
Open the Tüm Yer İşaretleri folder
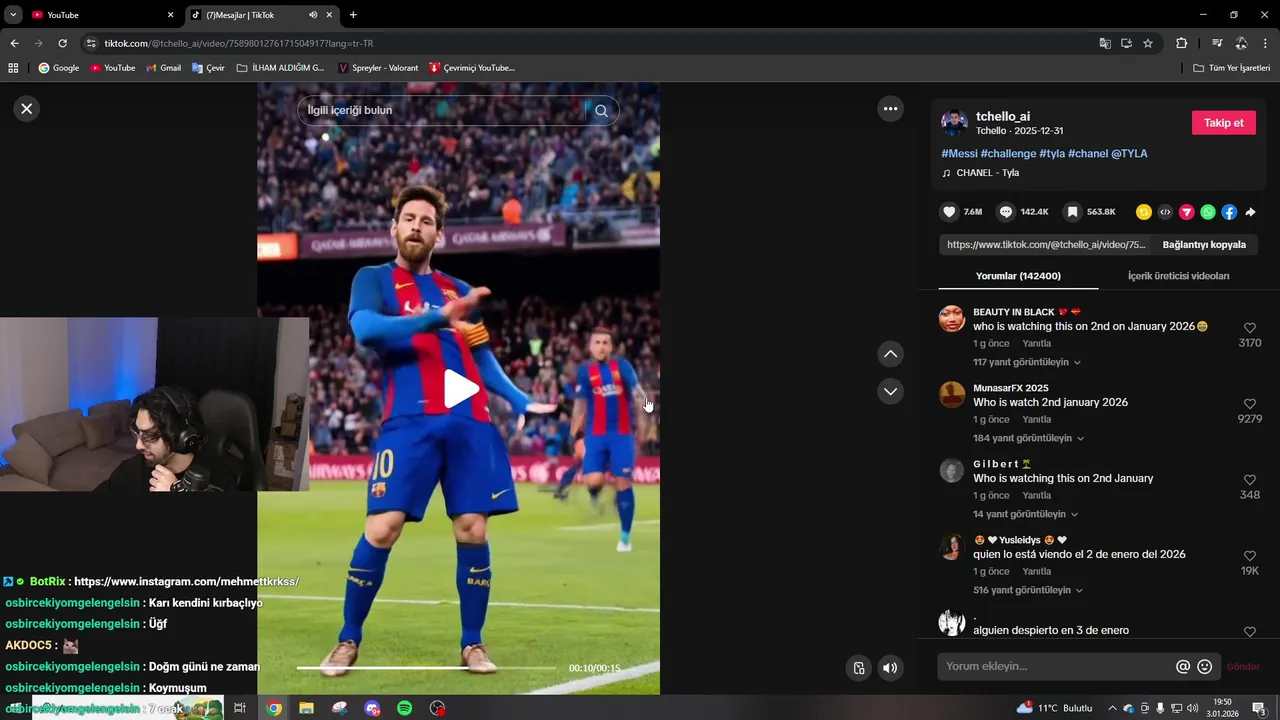1232,68
